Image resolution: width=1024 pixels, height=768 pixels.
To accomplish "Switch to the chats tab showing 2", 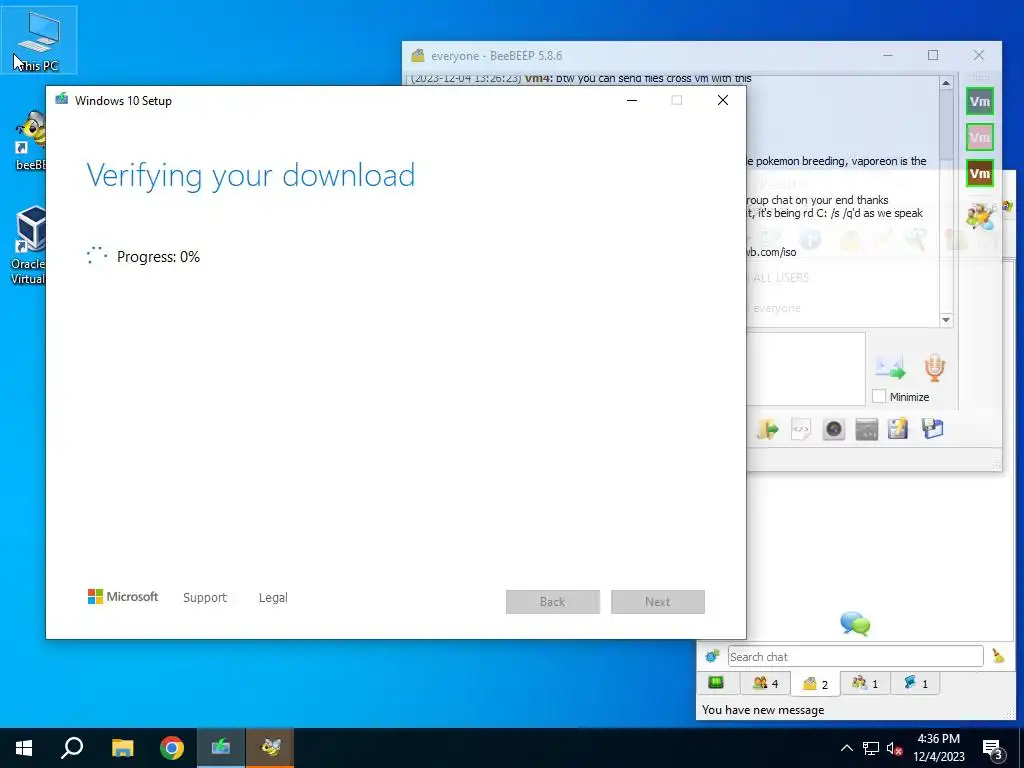I will click(x=815, y=683).
